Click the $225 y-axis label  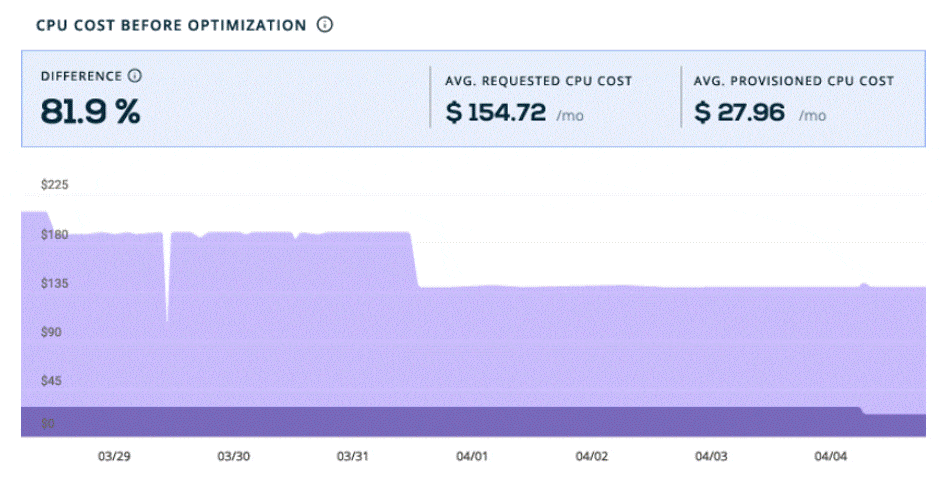tap(54, 185)
